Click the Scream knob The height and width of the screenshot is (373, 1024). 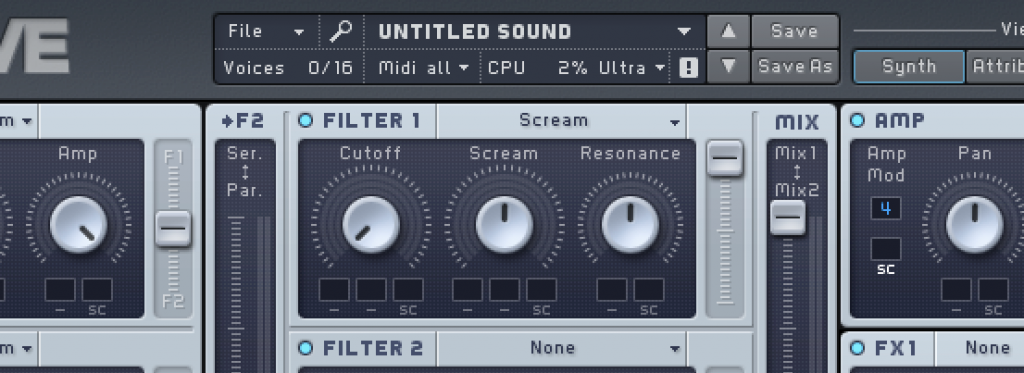click(x=504, y=225)
